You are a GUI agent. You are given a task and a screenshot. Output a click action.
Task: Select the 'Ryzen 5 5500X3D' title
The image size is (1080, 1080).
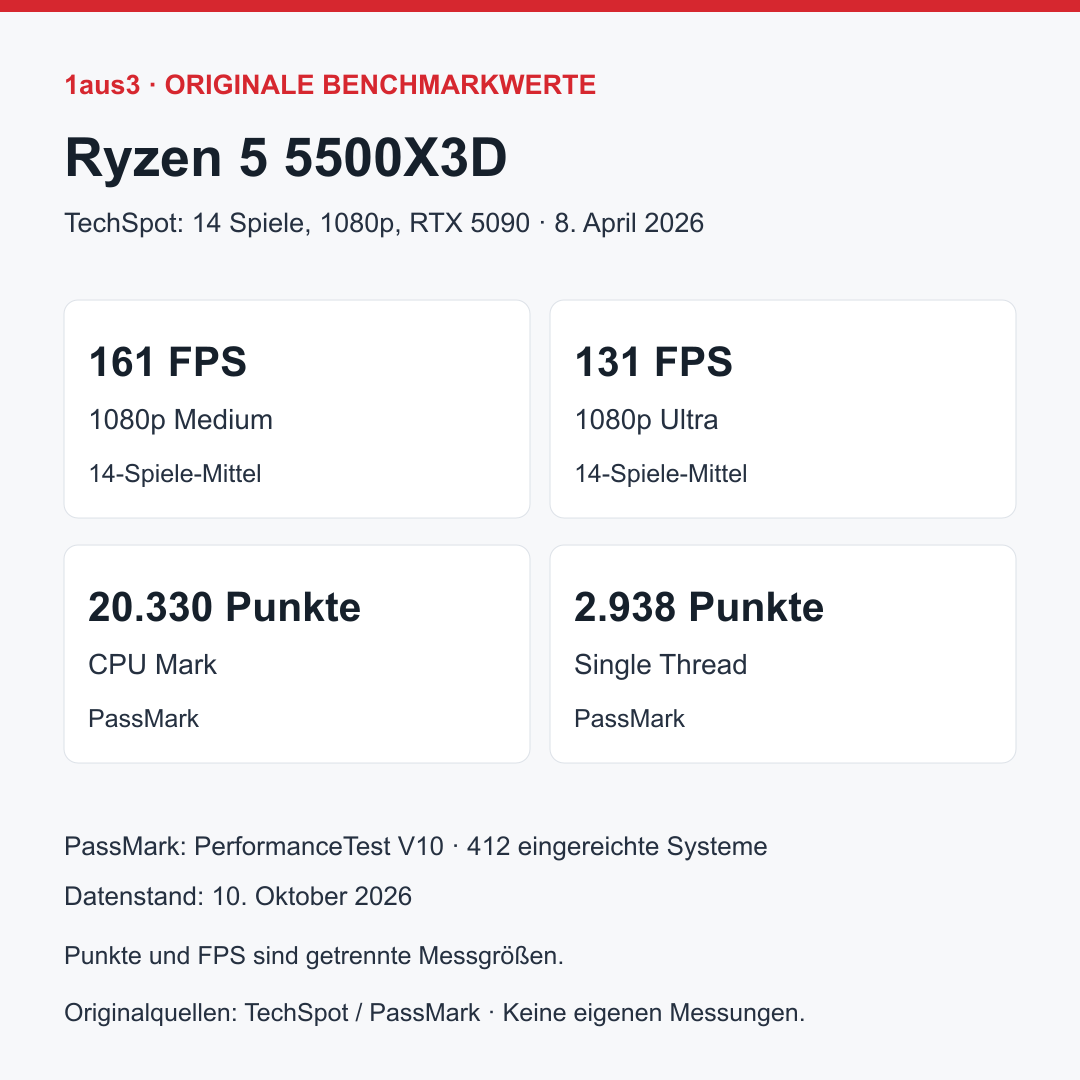[286, 158]
